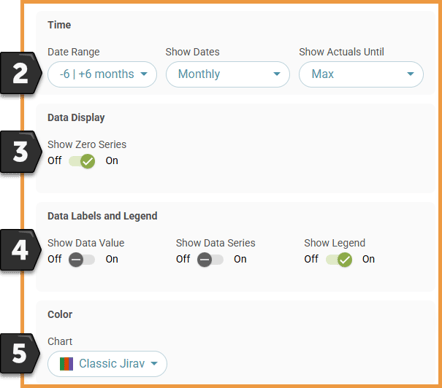Turn on Show Data Series toggle
442x388 pixels.
pyautogui.click(x=210, y=260)
